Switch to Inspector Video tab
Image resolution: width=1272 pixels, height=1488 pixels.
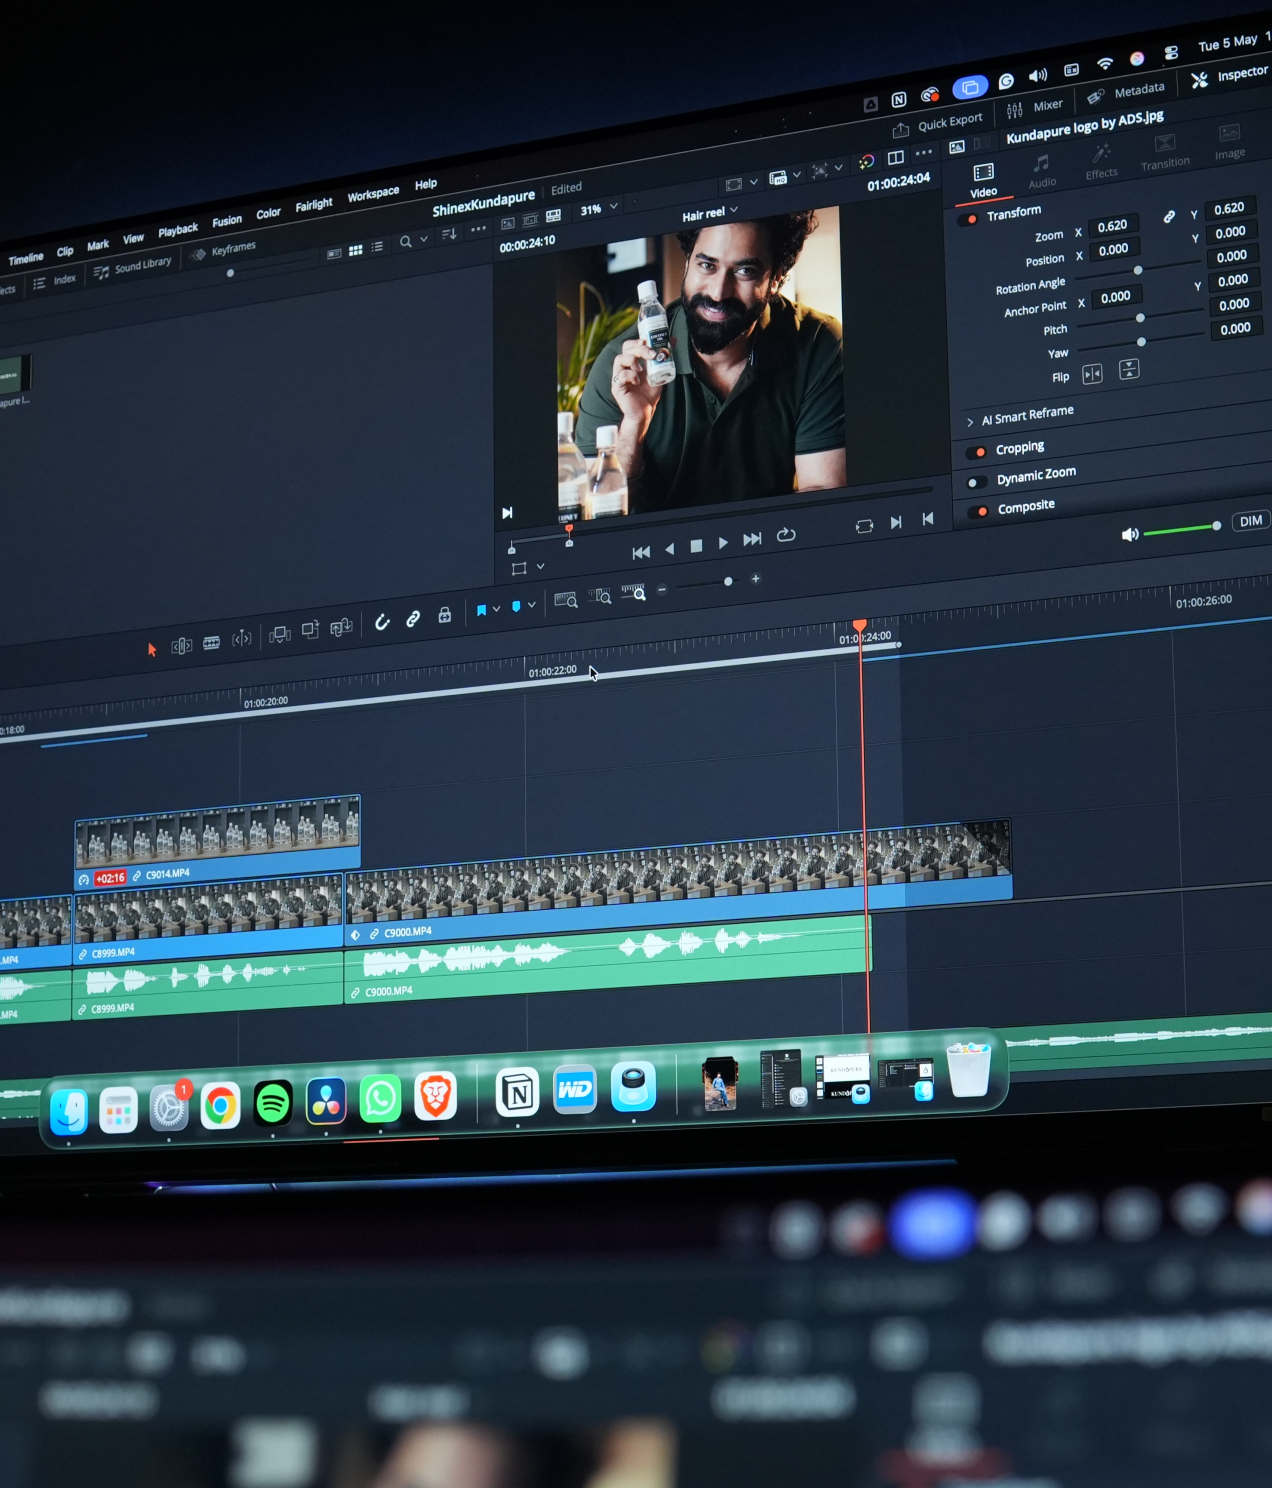pyautogui.click(x=983, y=180)
